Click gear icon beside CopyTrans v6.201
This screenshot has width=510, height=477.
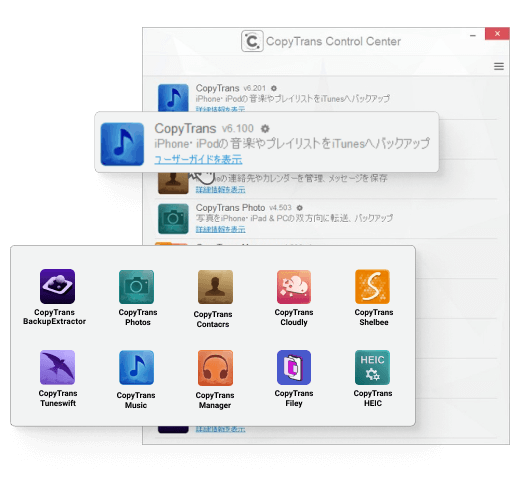274,88
